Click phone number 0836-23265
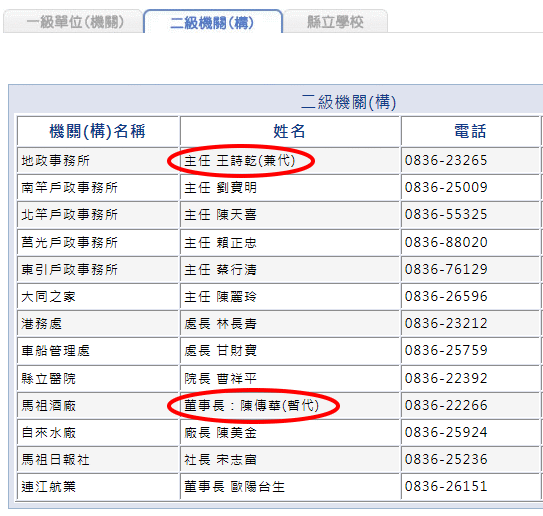This screenshot has width=543, height=516. pos(446,160)
